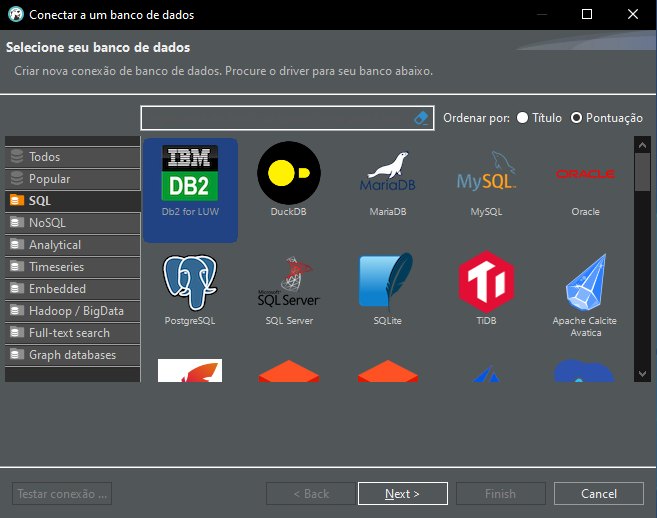
Task: Pick the SQLite feather driver
Action: (x=388, y=290)
